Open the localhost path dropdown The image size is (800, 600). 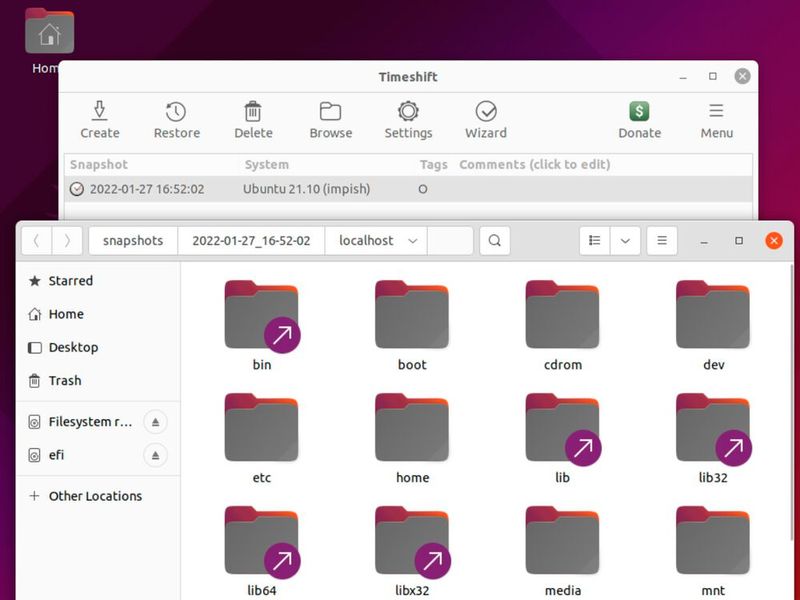click(376, 240)
